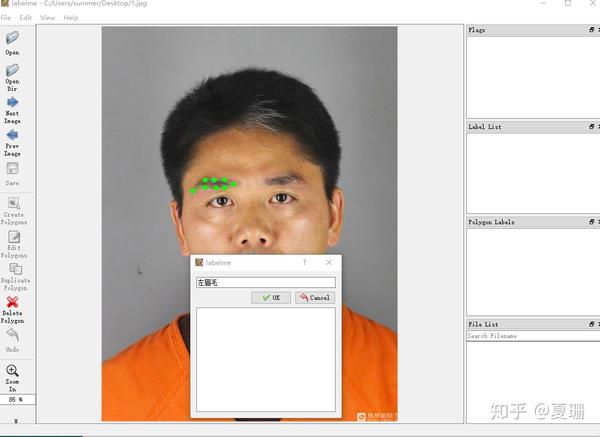Close the labelme label dialog
The height and width of the screenshot is (437, 600).
click(x=329, y=263)
